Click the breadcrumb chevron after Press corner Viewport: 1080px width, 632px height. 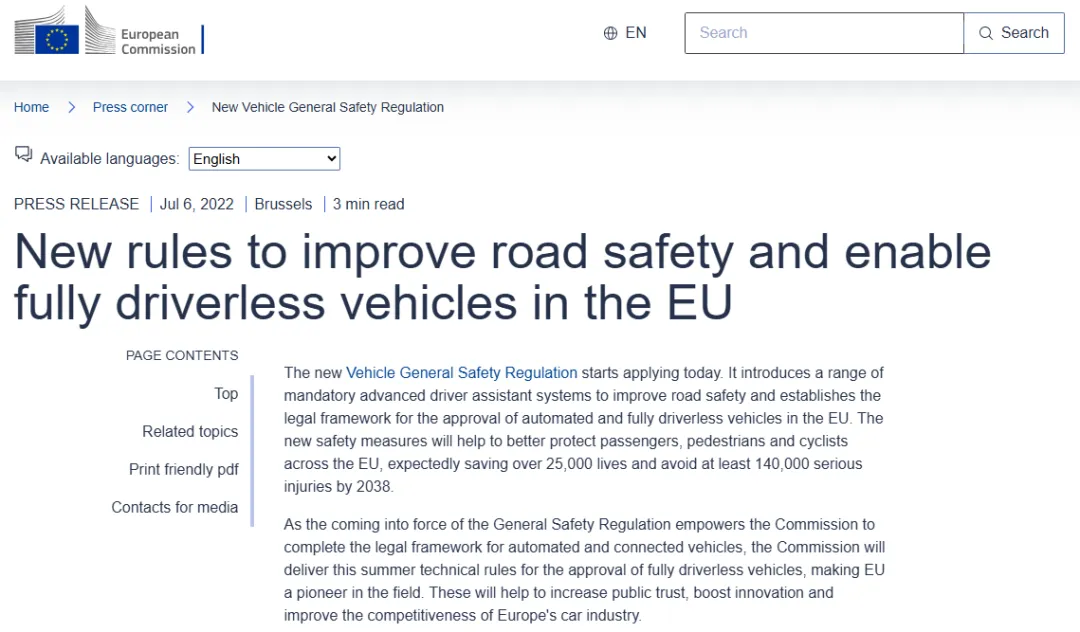tap(190, 107)
